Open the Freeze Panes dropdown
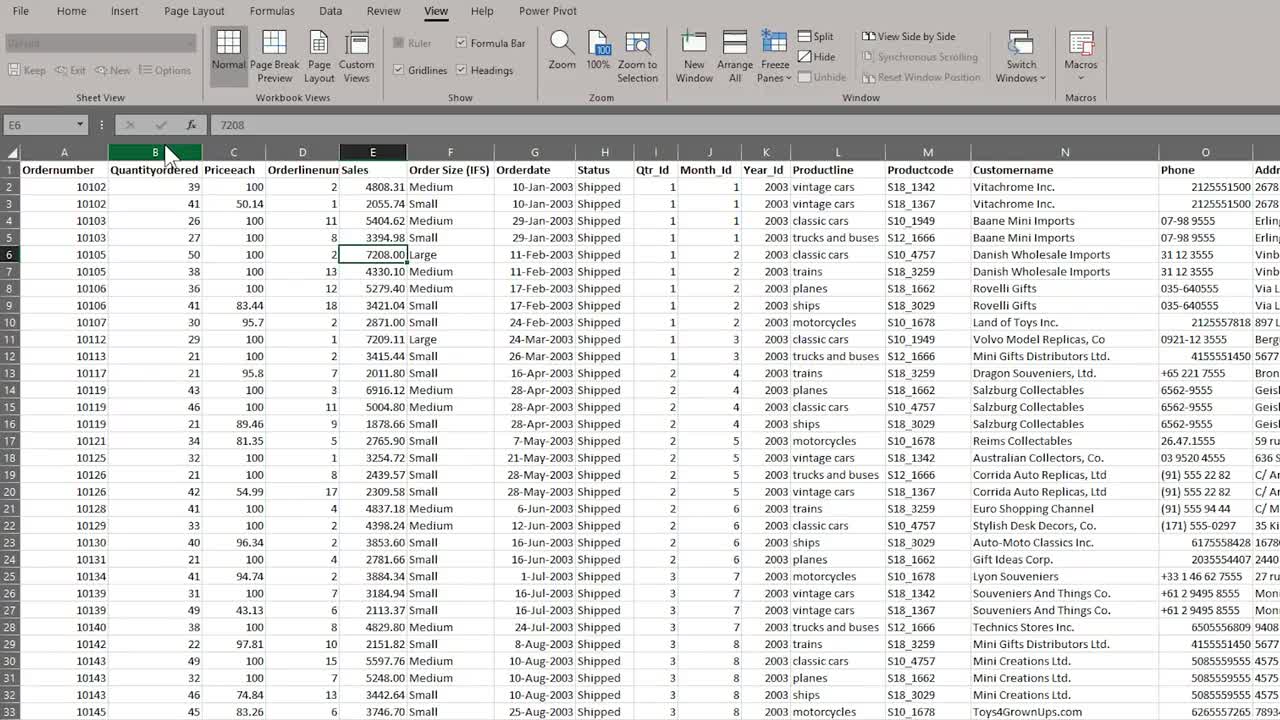This screenshot has width=1280, height=720. [x=774, y=55]
